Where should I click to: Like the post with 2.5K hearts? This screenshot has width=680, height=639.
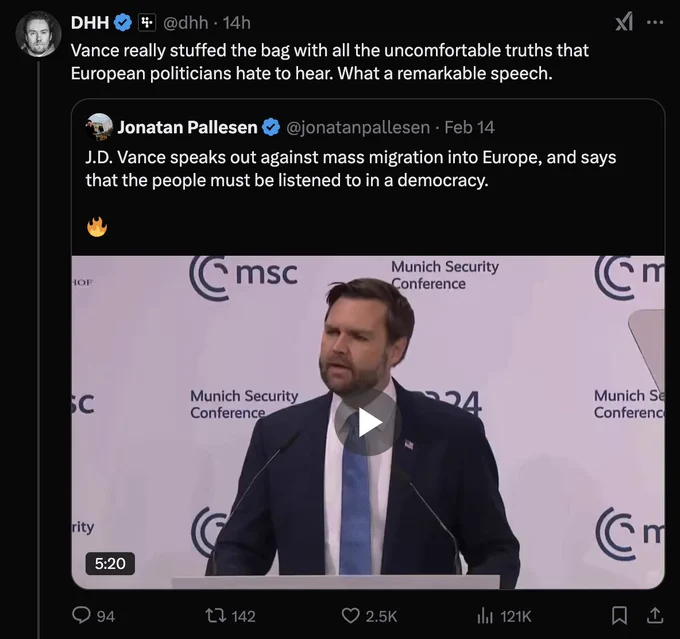[369, 616]
